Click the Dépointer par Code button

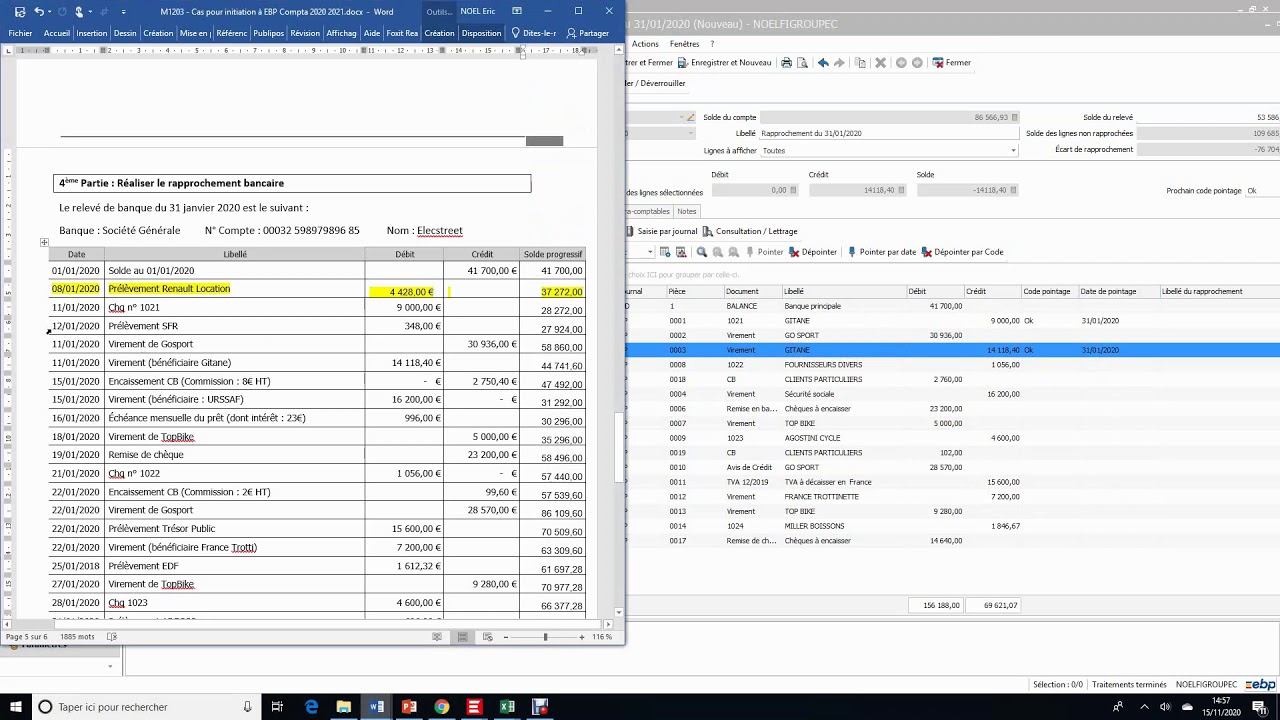962,252
